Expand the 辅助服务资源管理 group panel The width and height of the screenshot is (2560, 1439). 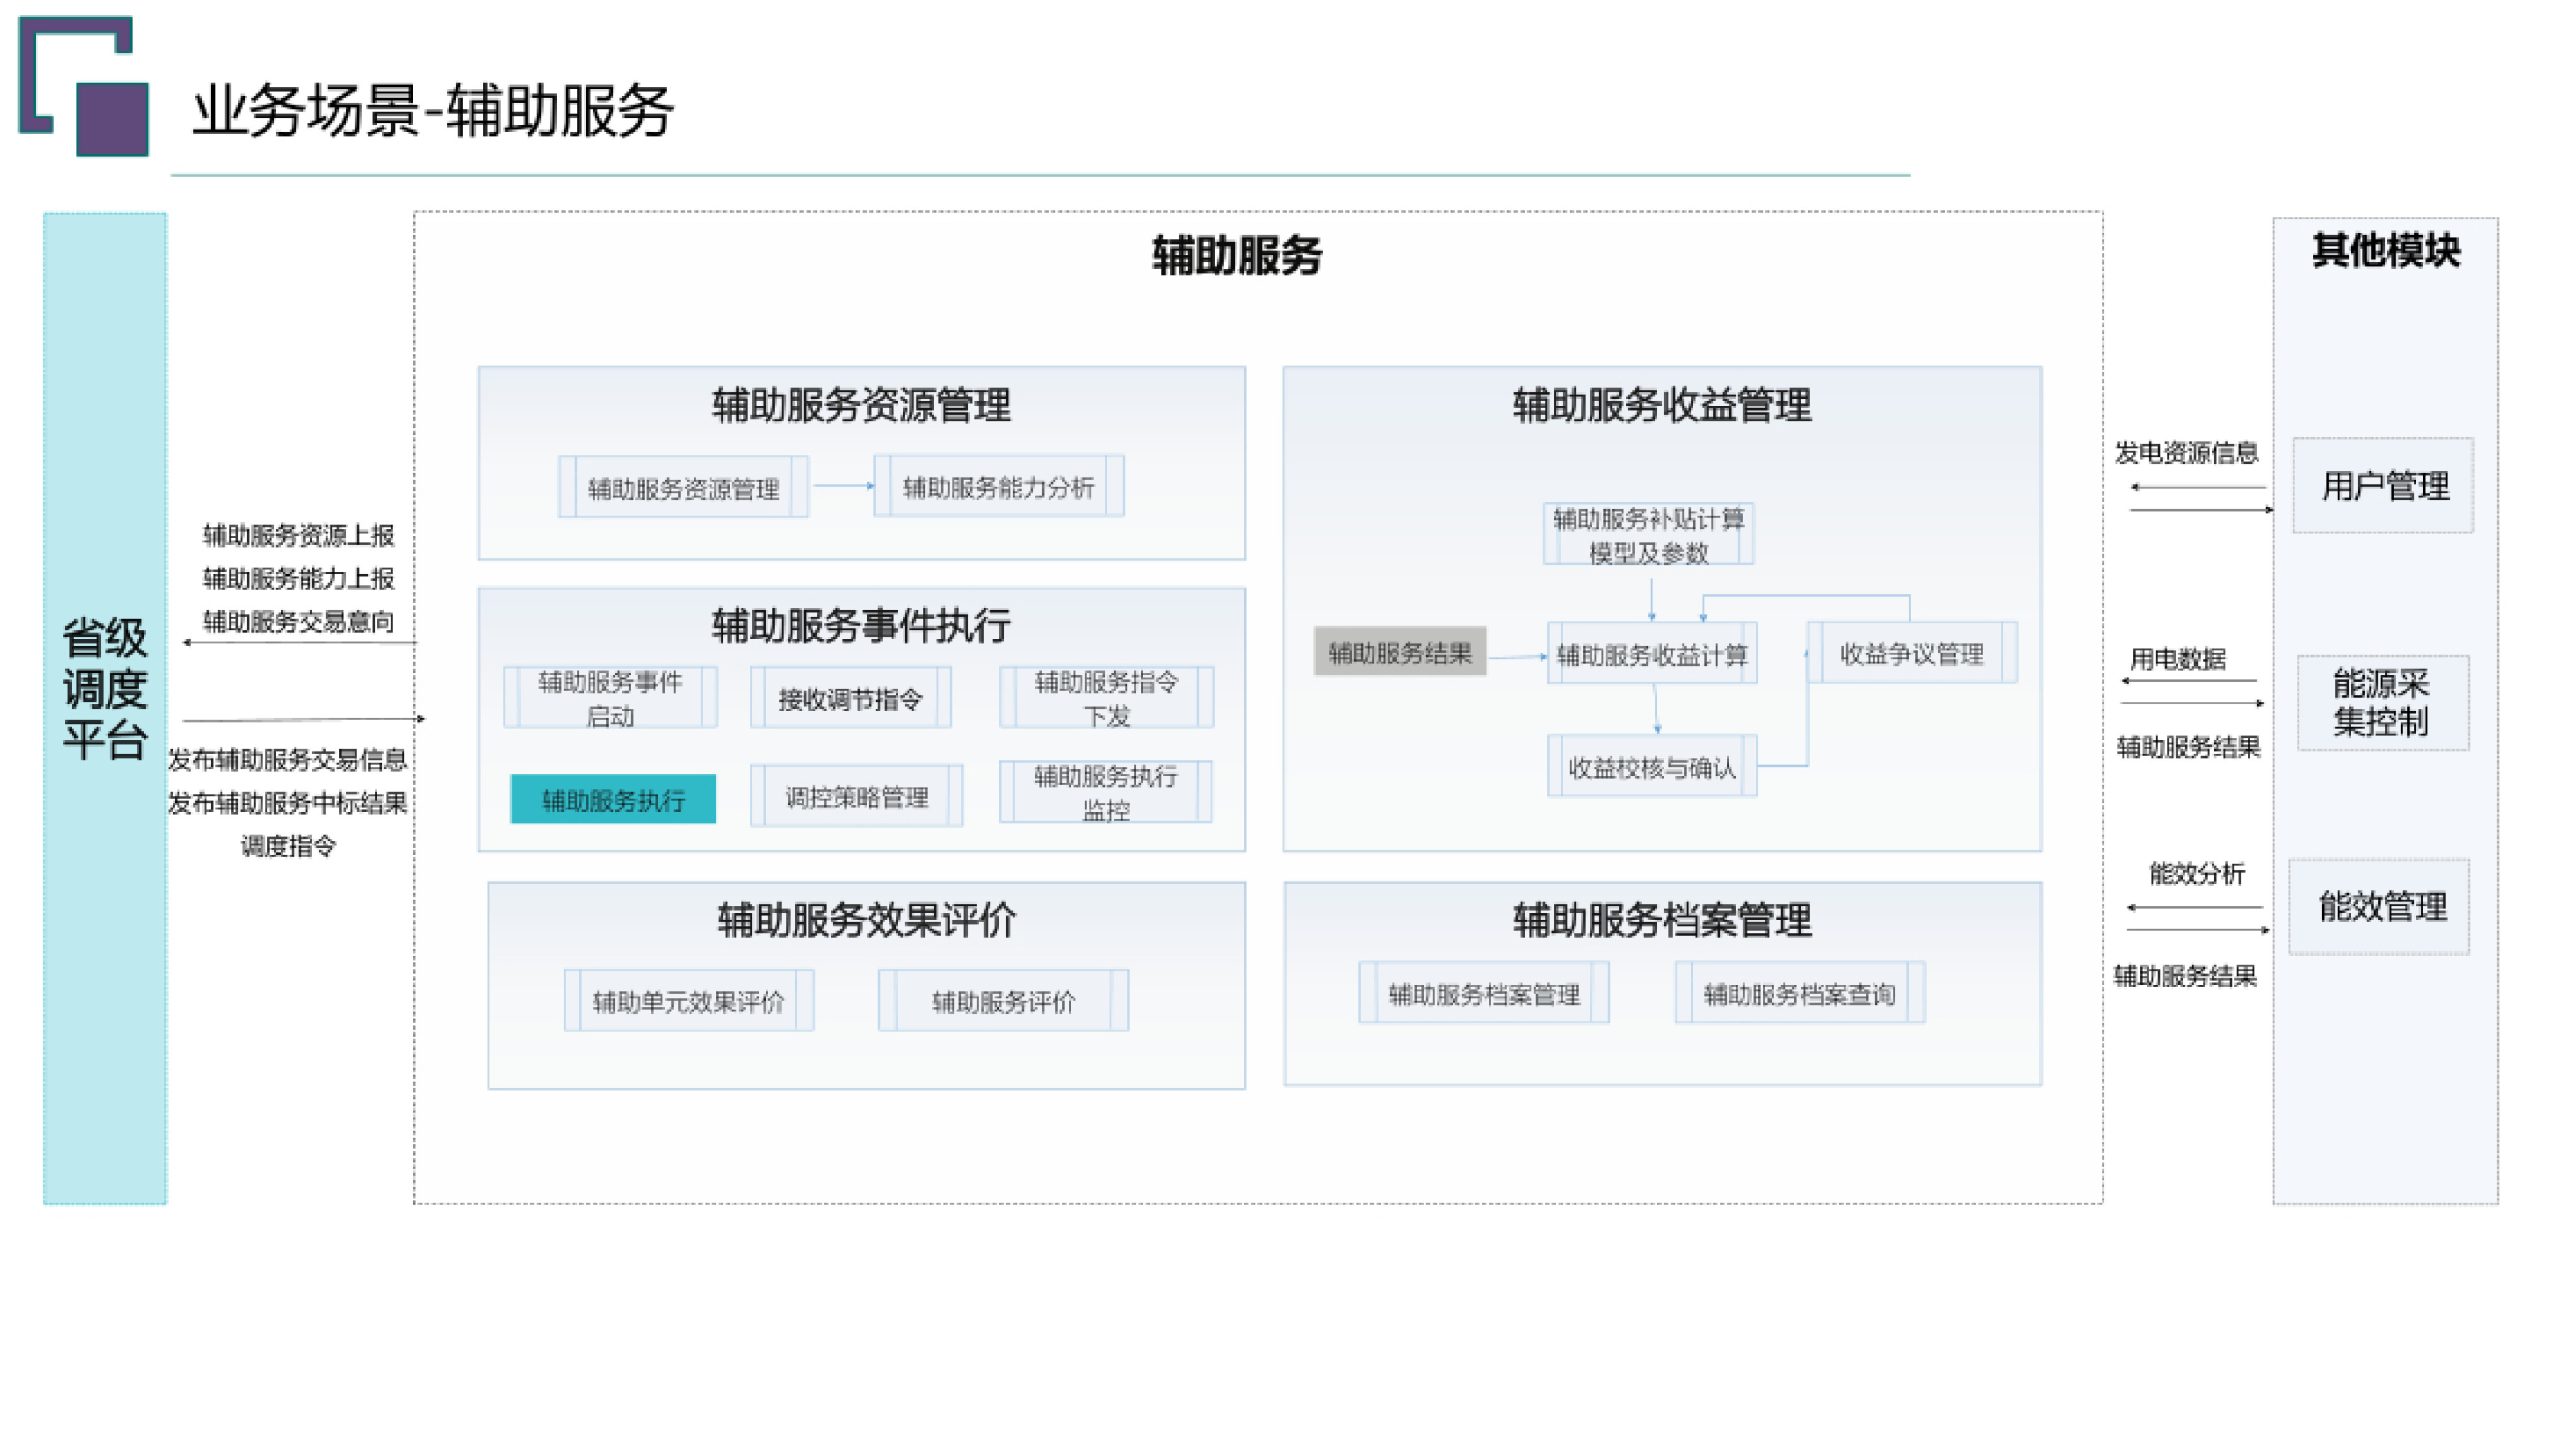[x=861, y=407]
